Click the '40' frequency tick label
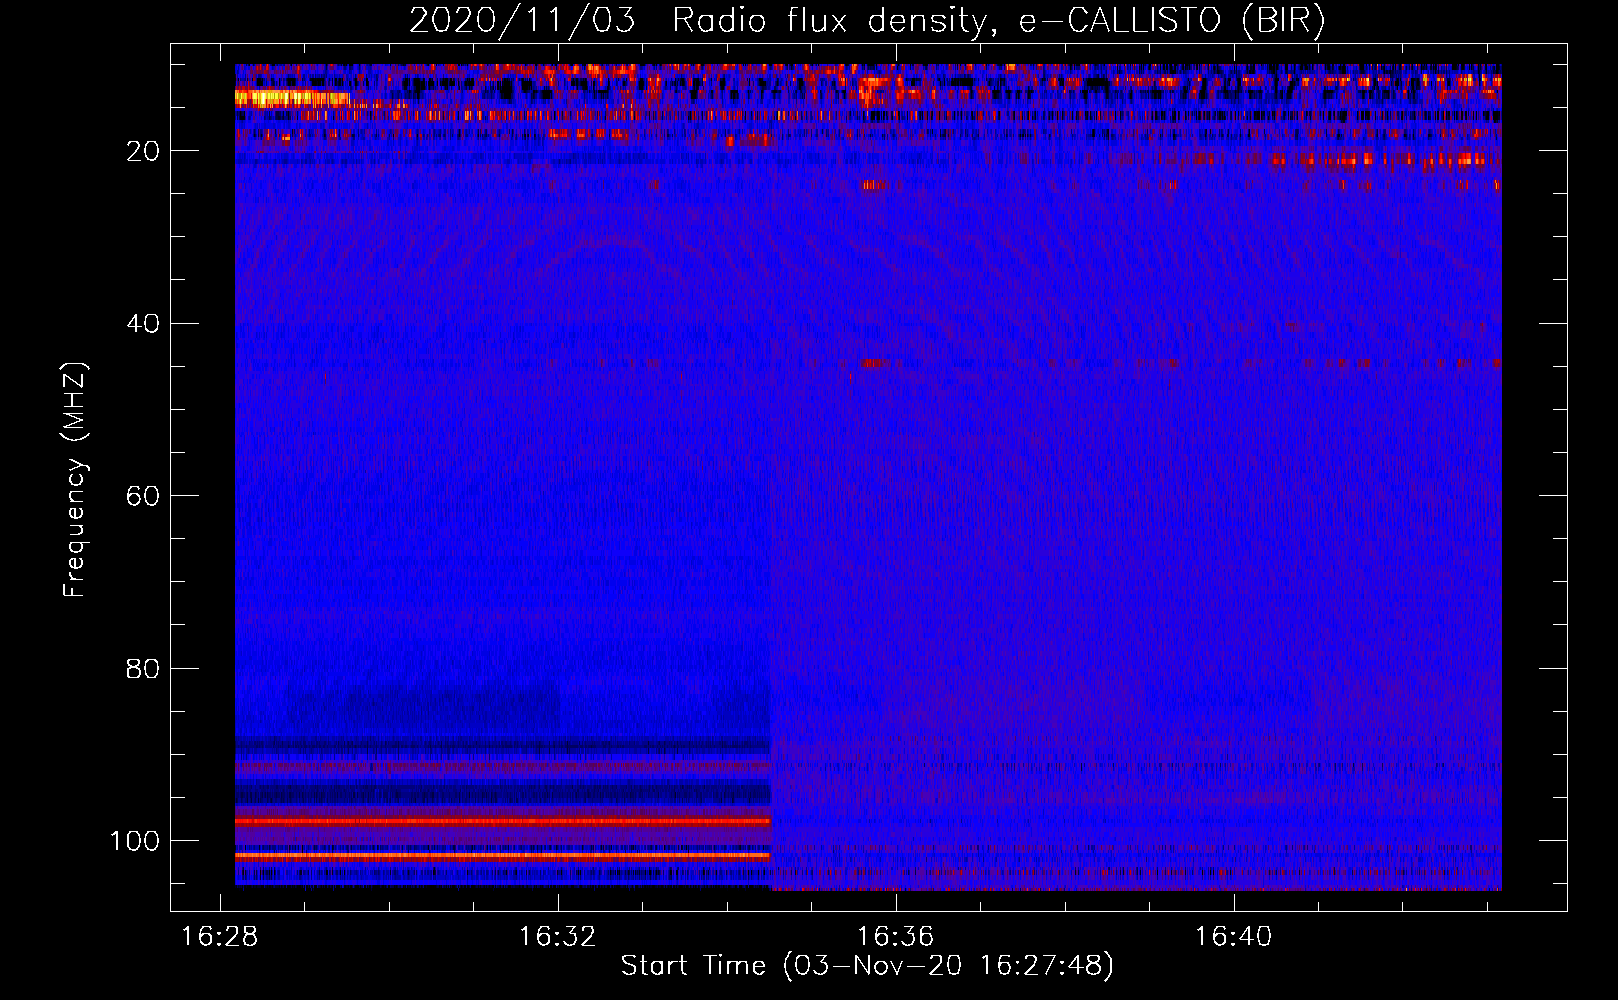 tap(143, 323)
